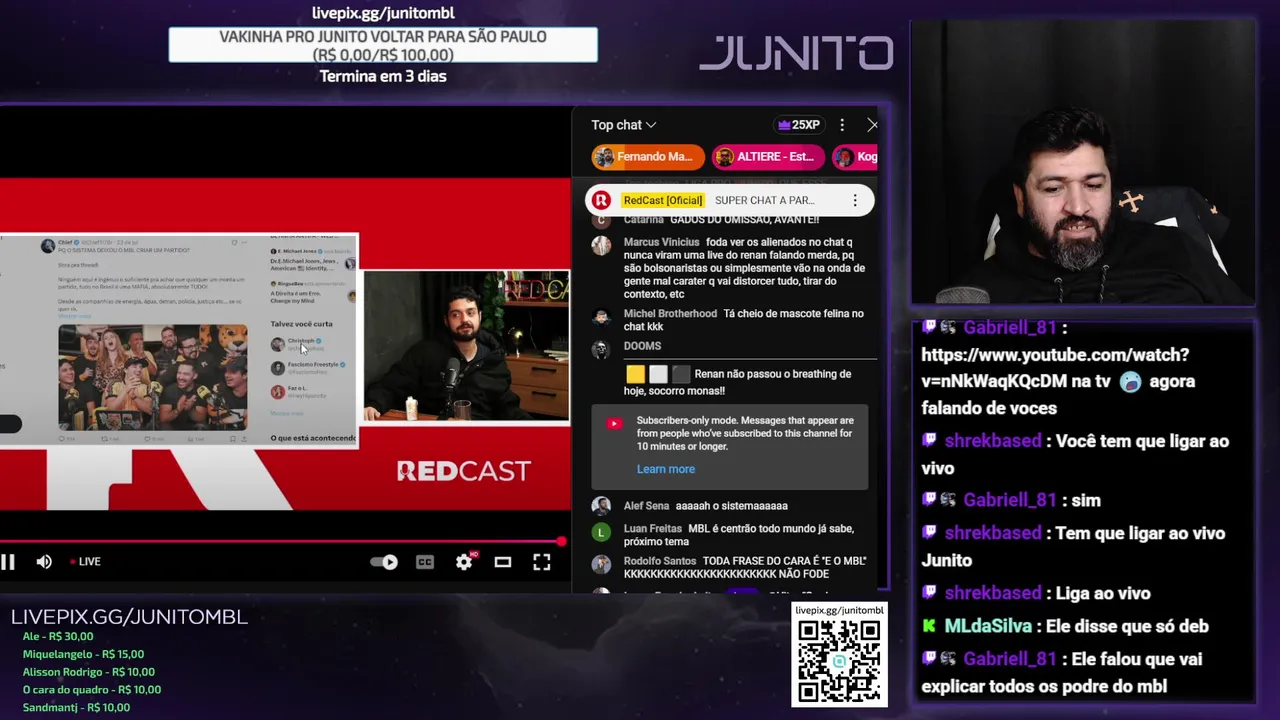This screenshot has height=720, width=1280.
Task: Click the Luan Freitas username in chat
Action: point(652,529)
